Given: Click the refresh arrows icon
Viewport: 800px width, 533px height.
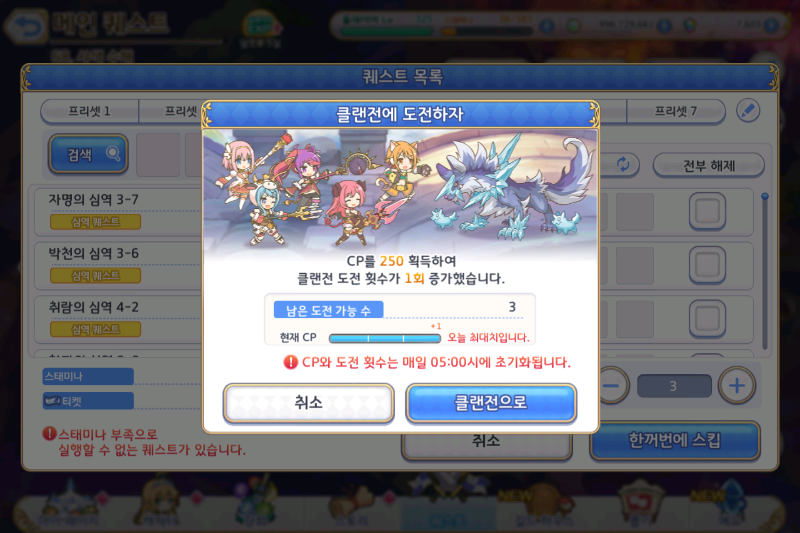Looking at the screenshot, I should 623,164.
